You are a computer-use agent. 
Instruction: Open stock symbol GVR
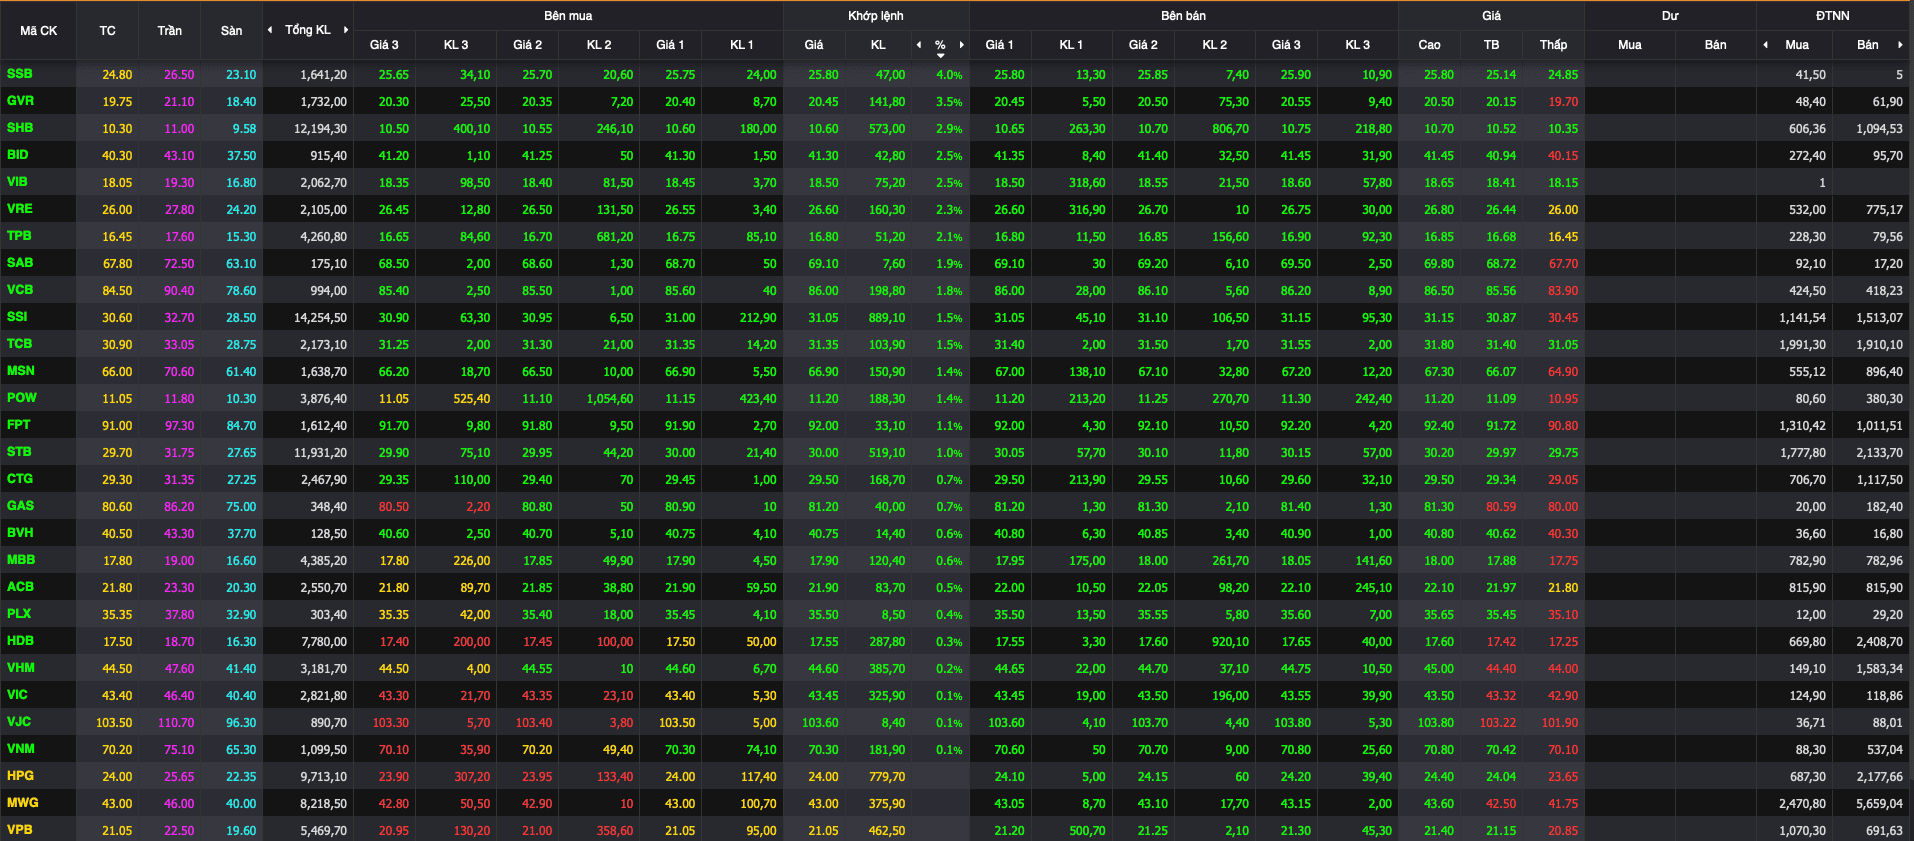coord(20,101)
